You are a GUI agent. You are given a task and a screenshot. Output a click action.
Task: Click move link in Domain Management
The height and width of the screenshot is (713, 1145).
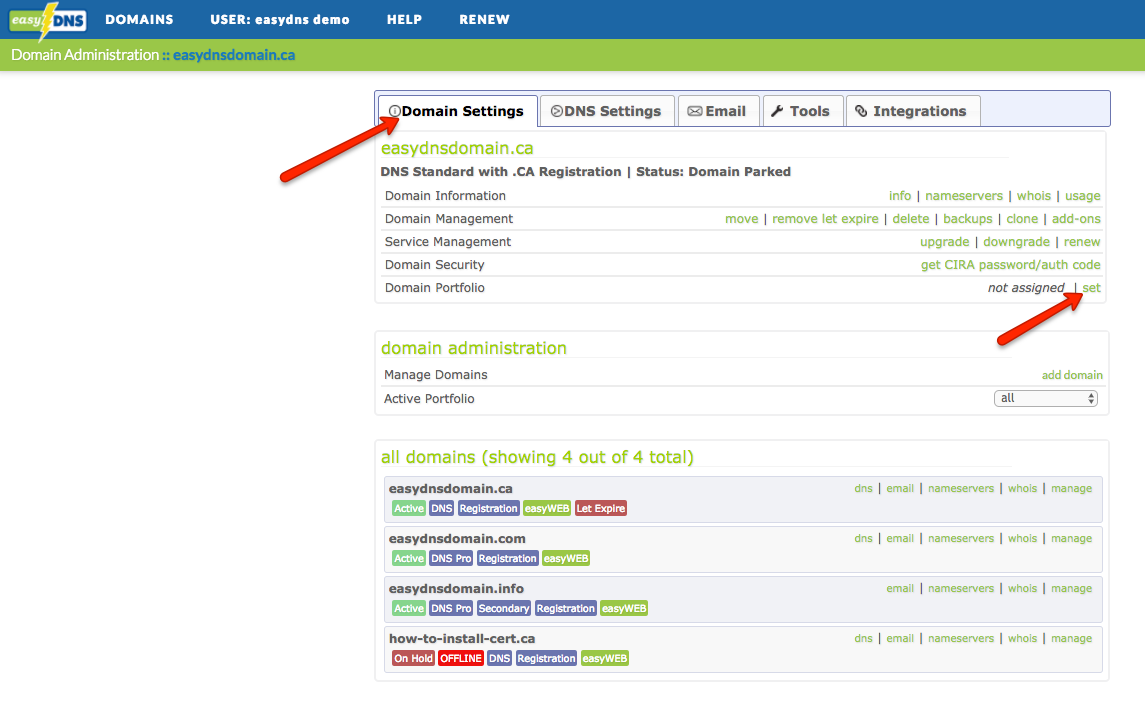click(x=741, y=218)
